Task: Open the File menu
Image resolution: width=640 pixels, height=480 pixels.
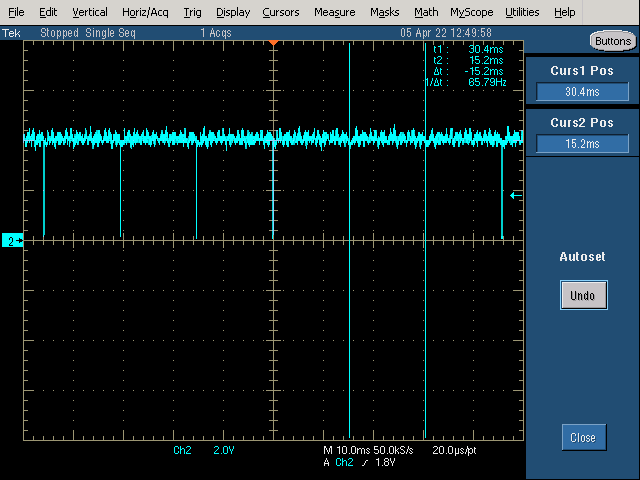Action: [x=16, y=12]
